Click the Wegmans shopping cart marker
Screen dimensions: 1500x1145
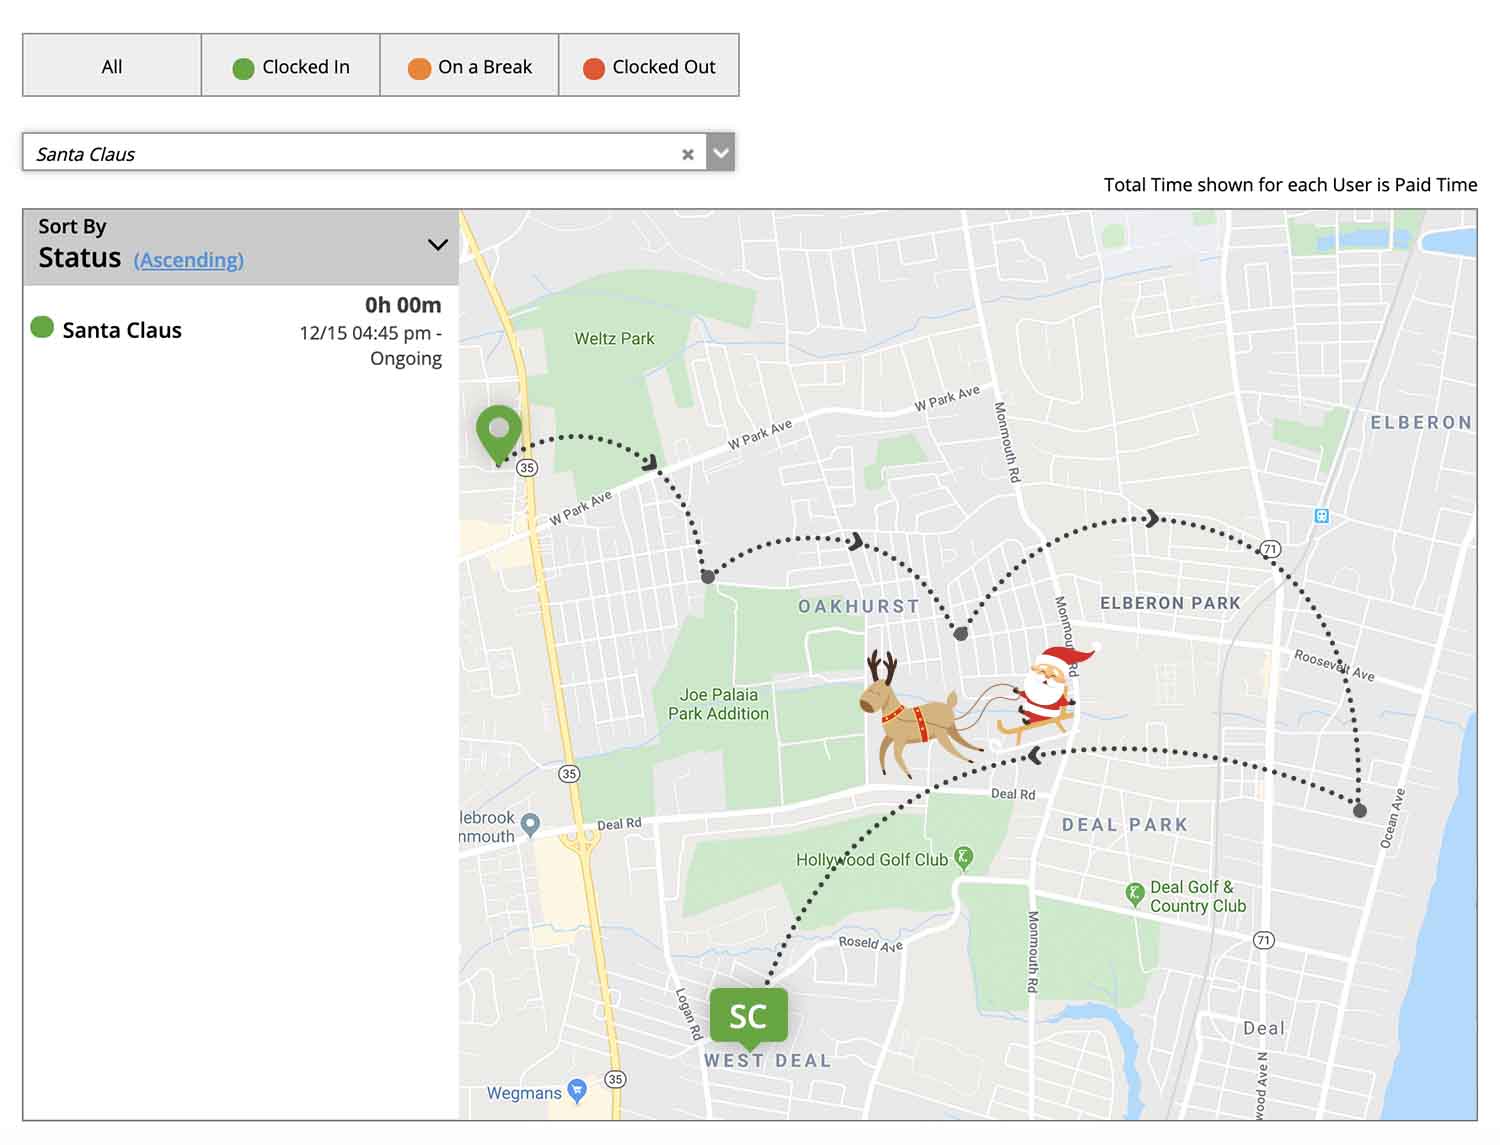pyautogui.click(x=577, y=1090)
